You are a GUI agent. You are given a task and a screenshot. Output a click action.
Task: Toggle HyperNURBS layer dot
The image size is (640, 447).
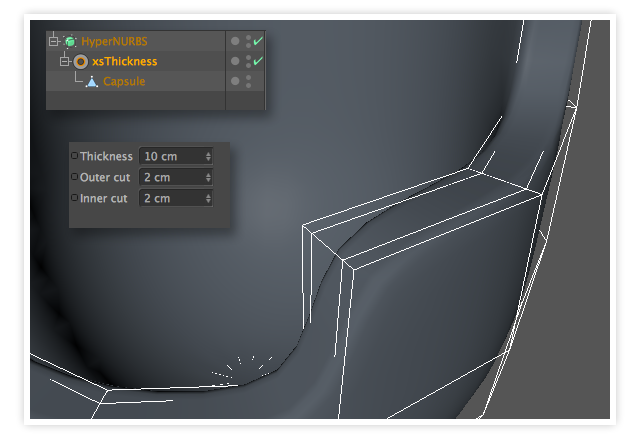(235, 41)
